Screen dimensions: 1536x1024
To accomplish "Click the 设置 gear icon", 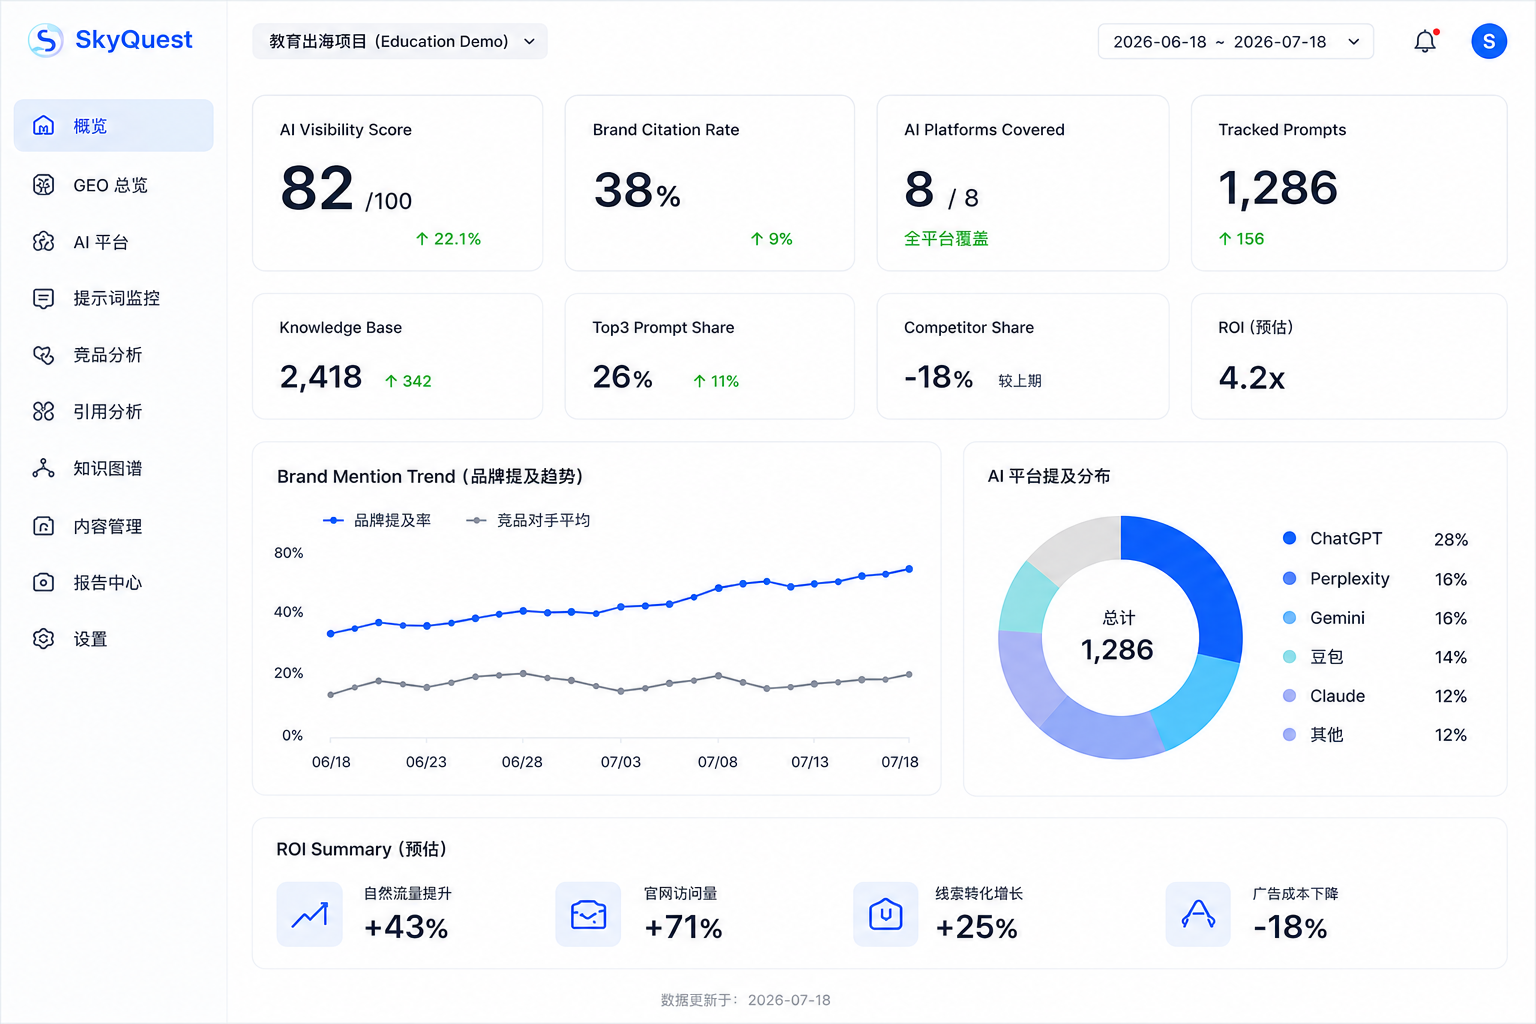I will (x=43, y=639).
